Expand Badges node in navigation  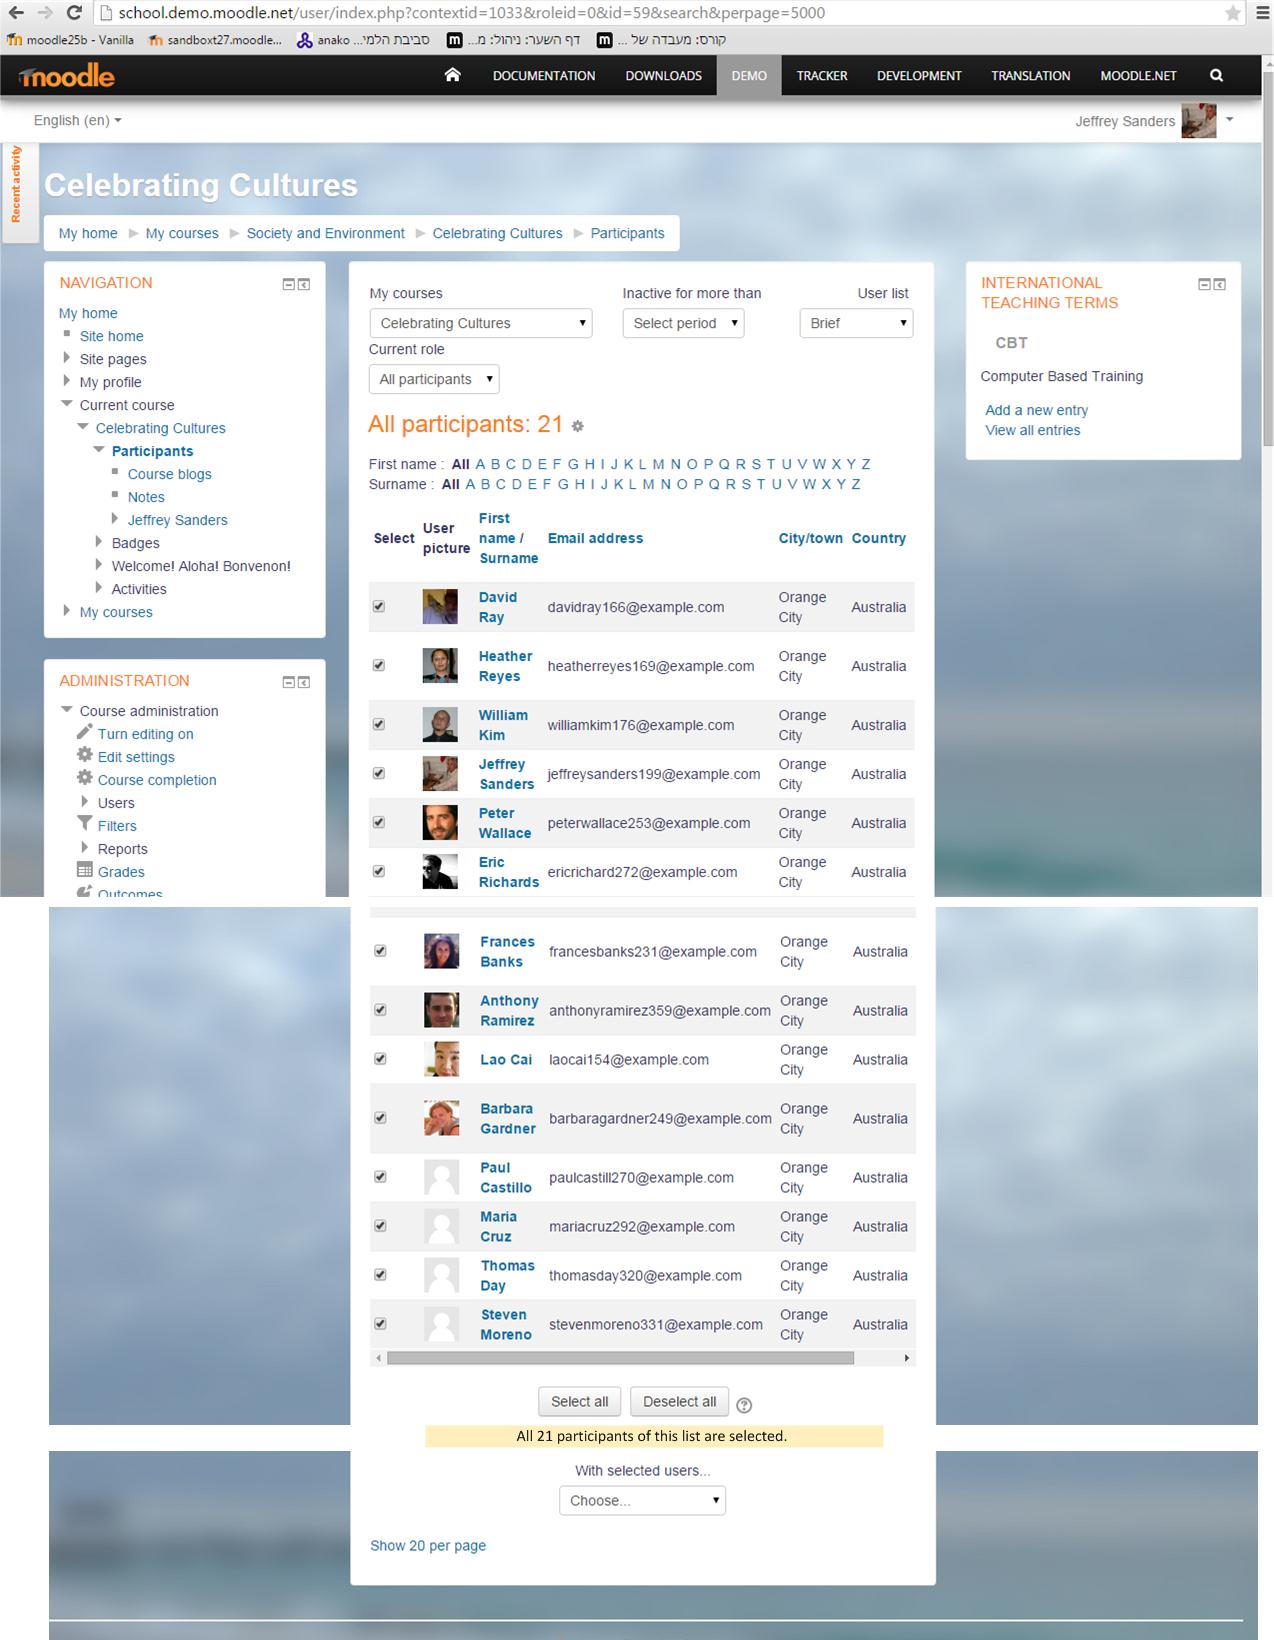click(98, 541)
